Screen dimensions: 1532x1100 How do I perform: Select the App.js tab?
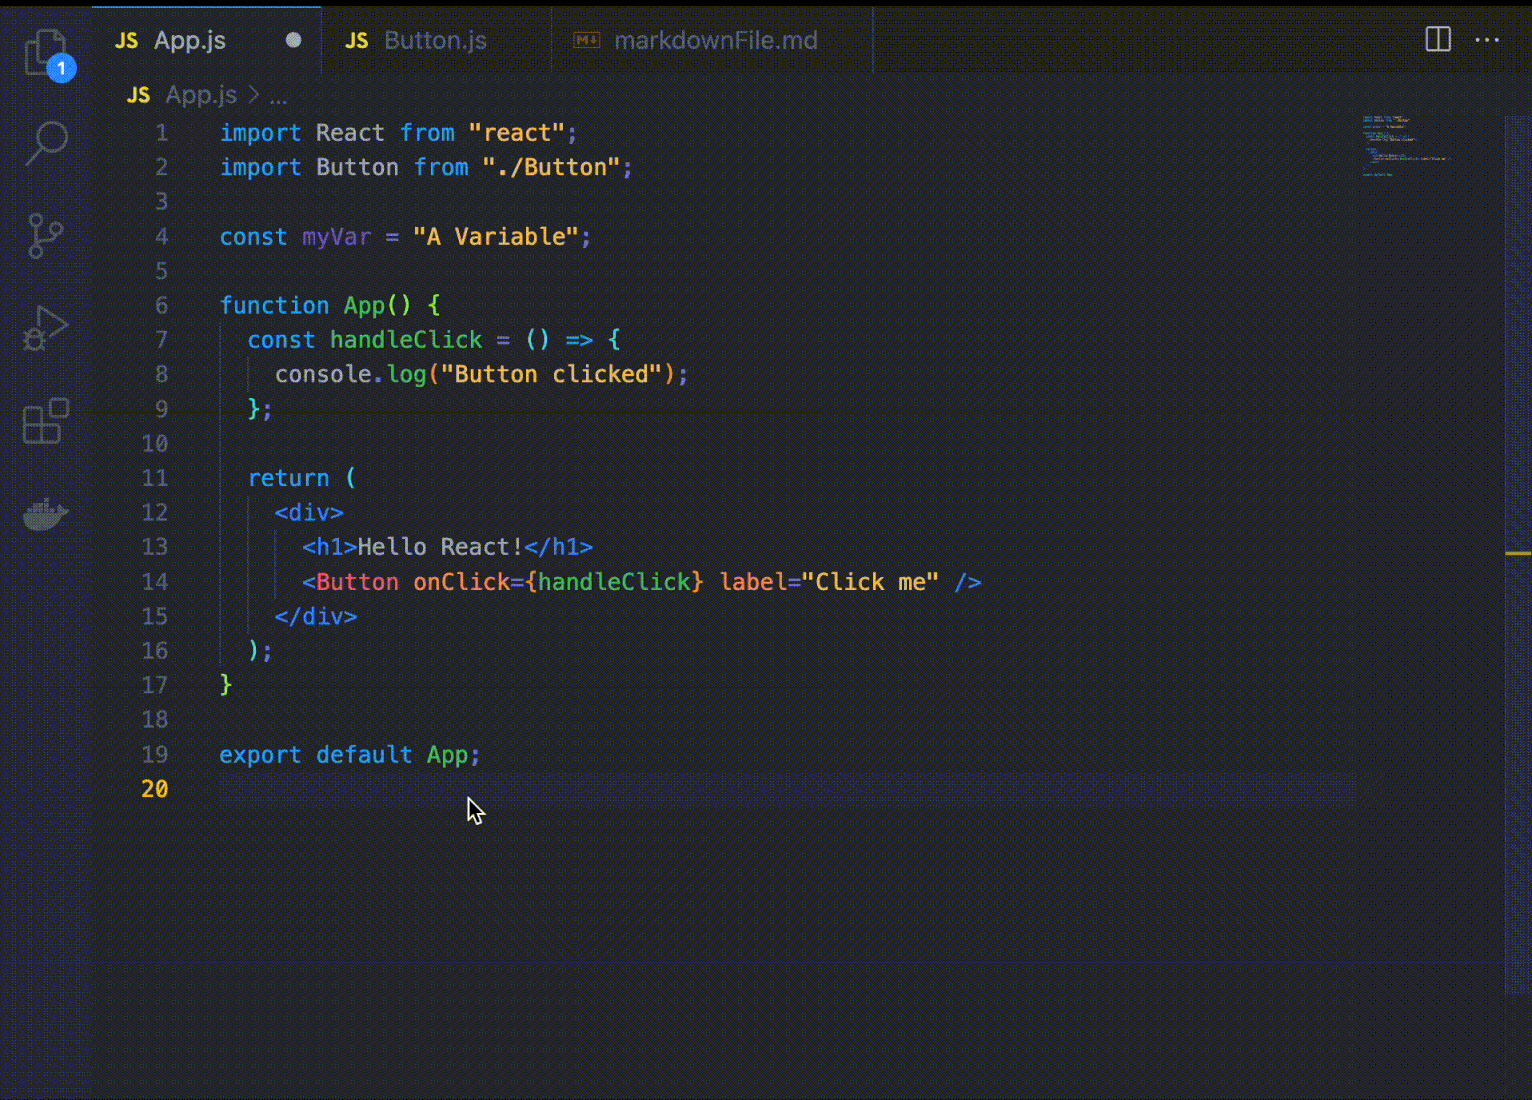[x=189, y=40]
